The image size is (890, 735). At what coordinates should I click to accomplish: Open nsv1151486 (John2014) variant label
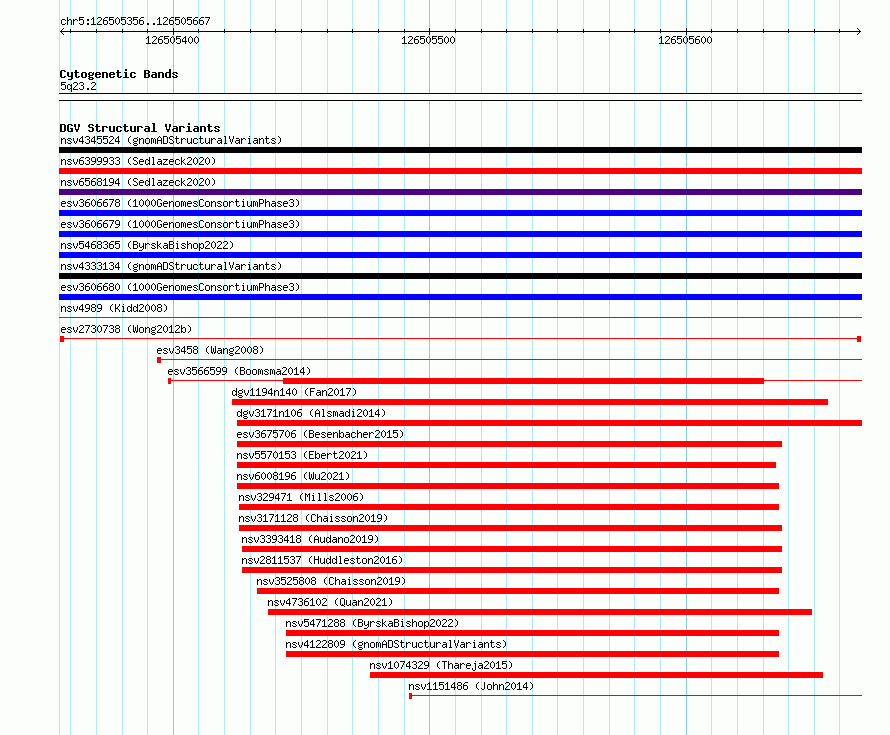(471, 686)
